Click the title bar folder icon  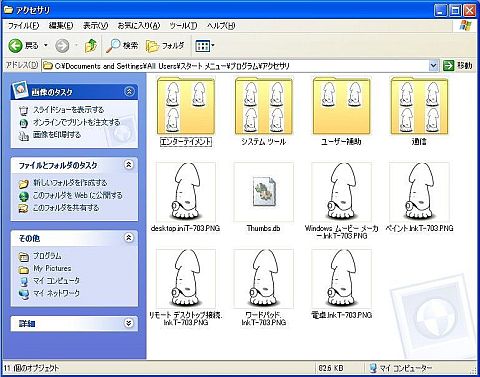(8, 10)
